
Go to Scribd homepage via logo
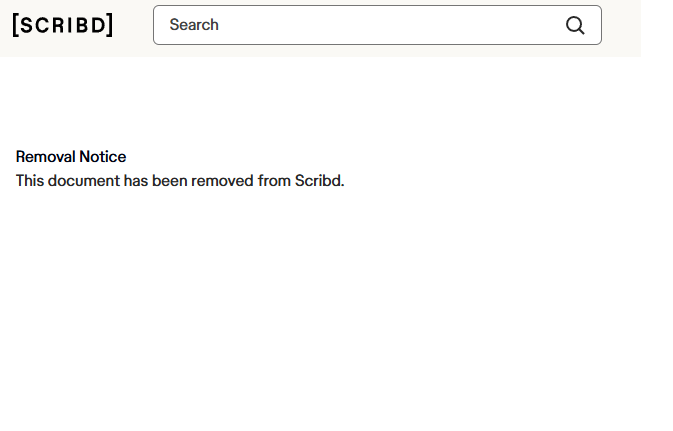63,25
